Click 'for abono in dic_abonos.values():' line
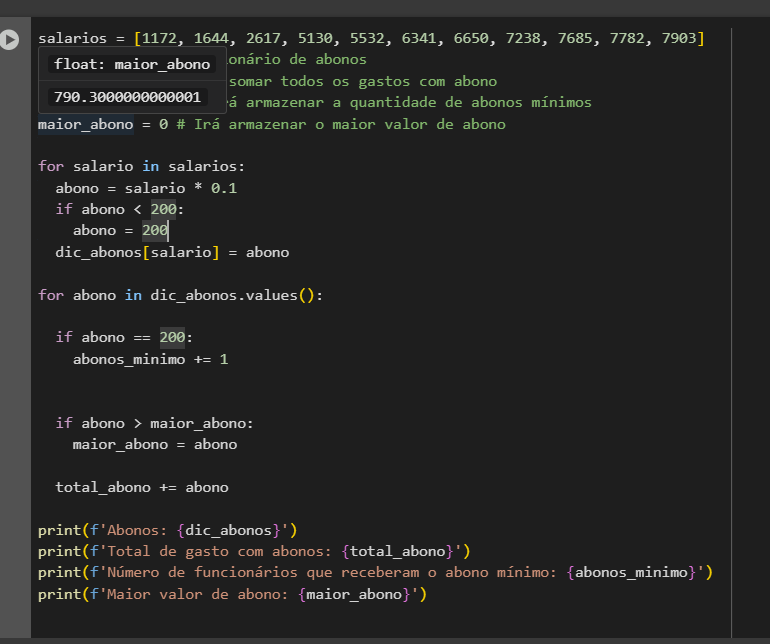Screen dimensions: 770x644 pos(180,295)
